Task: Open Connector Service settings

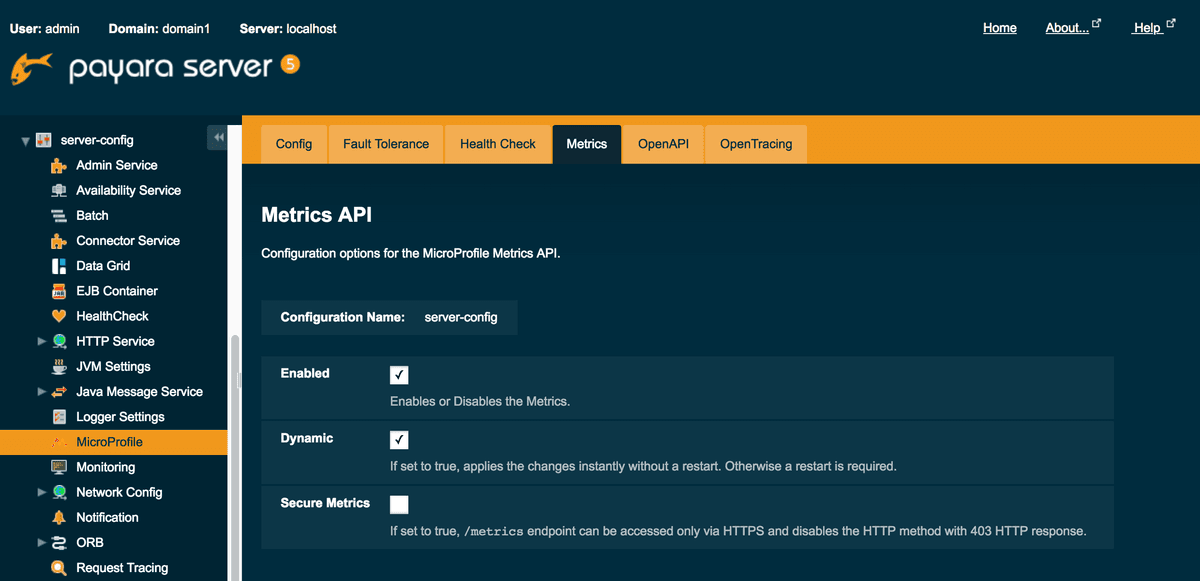Action: 128,241
